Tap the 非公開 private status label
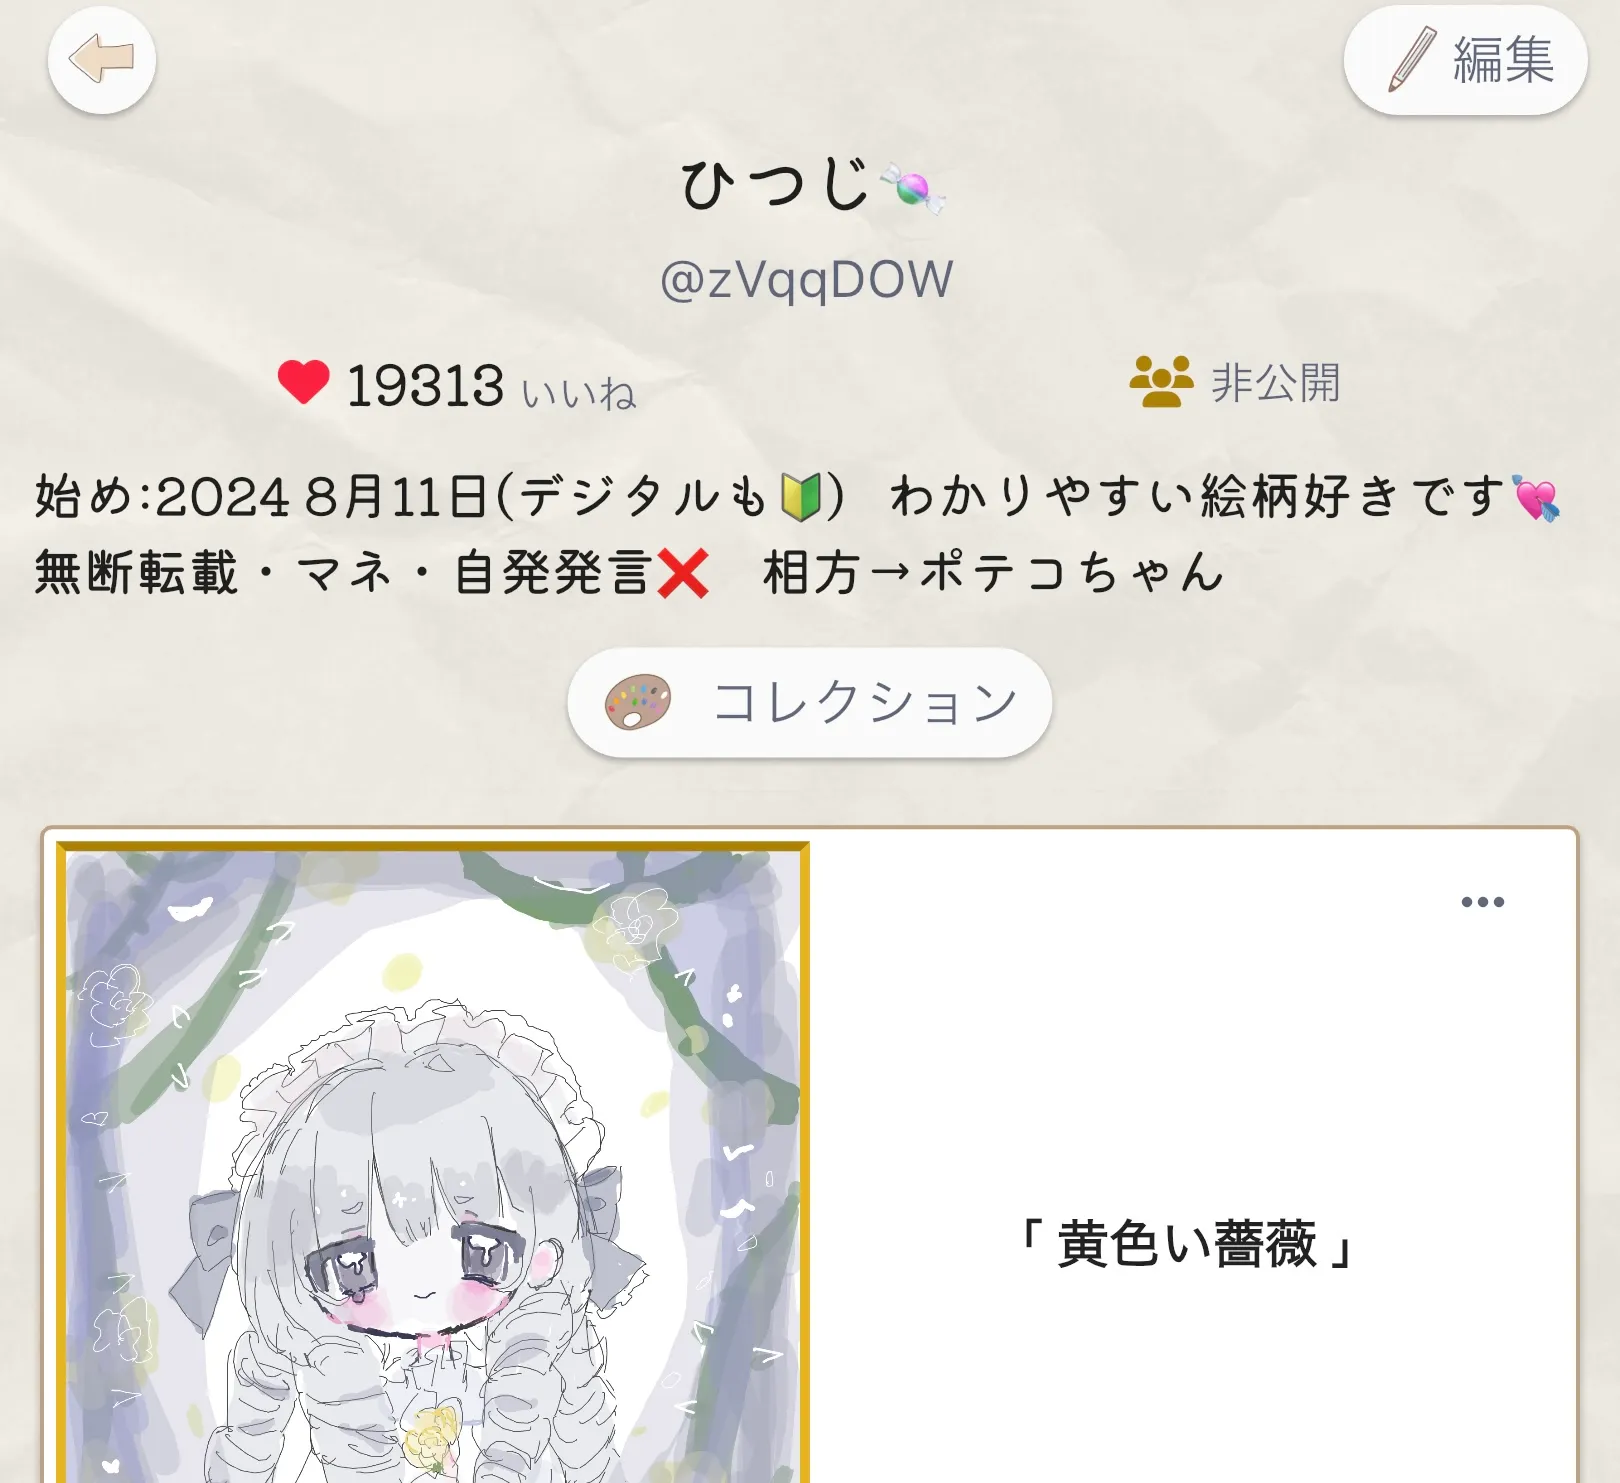This screenshot has width=1620, height=1483. pos(1275,382)
